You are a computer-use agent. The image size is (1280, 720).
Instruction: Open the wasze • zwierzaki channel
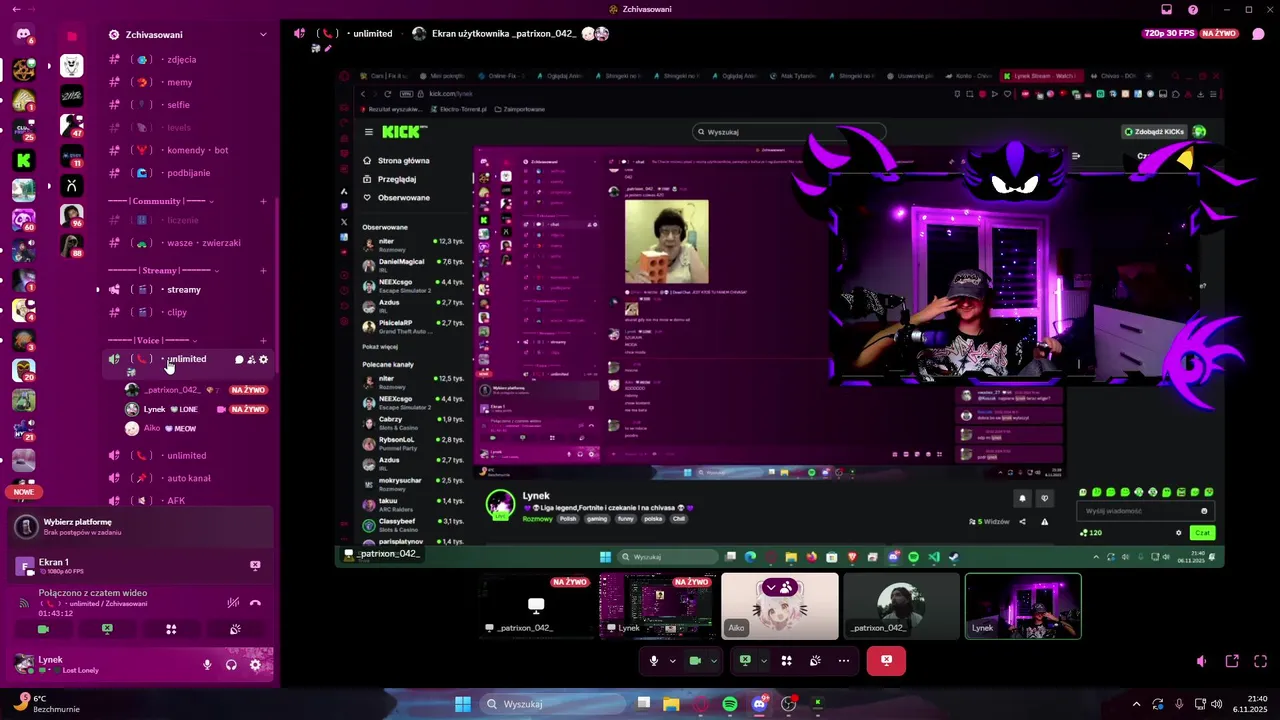coord(188,243)
